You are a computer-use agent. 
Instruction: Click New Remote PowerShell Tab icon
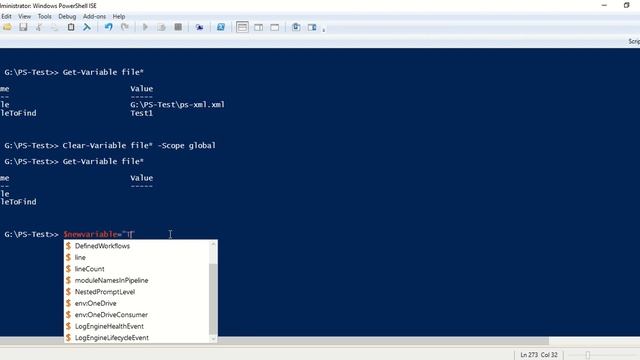tap(199, 27)
